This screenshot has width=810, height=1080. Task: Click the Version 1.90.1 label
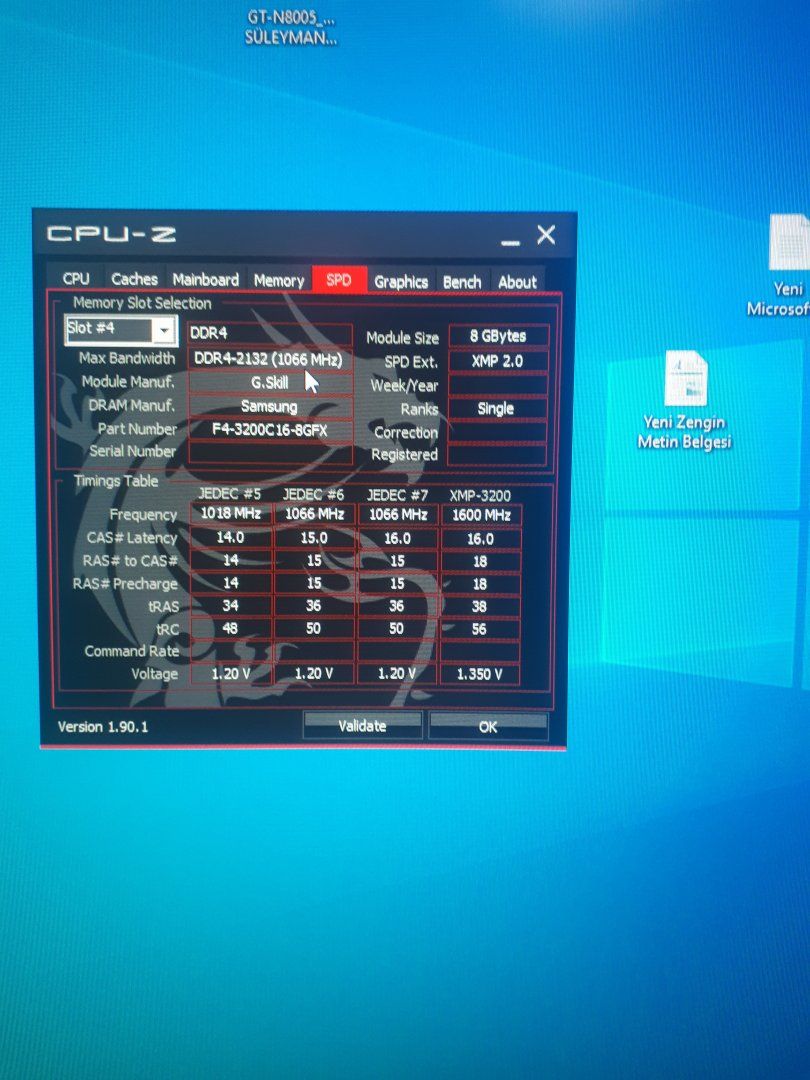[x=103, y=727]
